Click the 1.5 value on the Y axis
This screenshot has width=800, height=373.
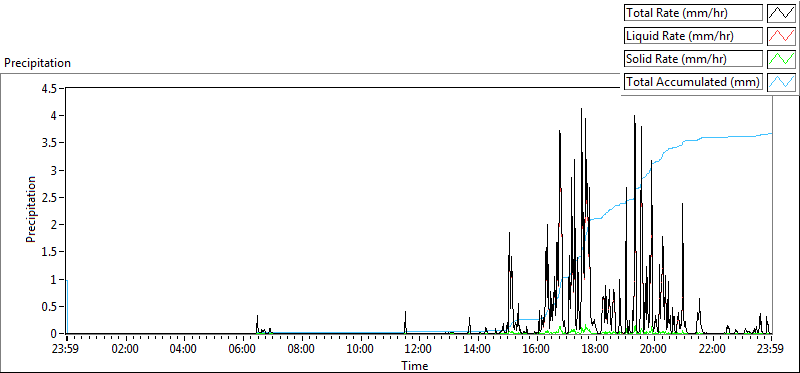49,252
